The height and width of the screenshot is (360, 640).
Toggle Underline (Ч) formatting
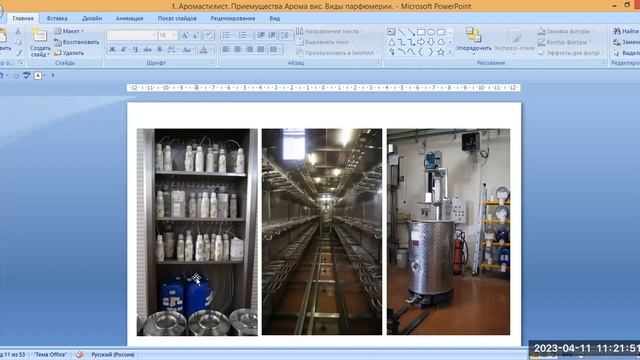135,50
